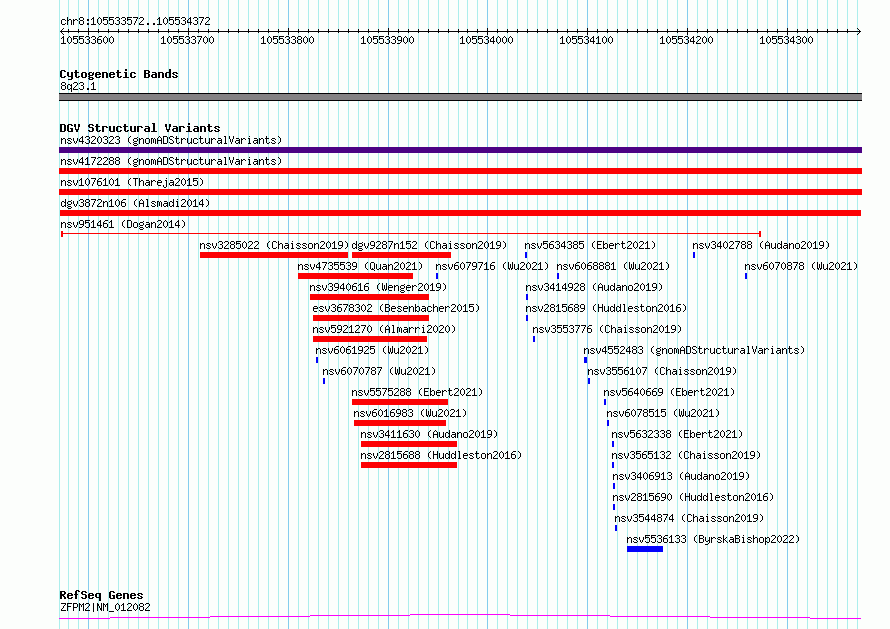The image size is (890, 629).
Task: Click nsv5921270 (Almarri2020) label
Action: click(x=384, y=329)
